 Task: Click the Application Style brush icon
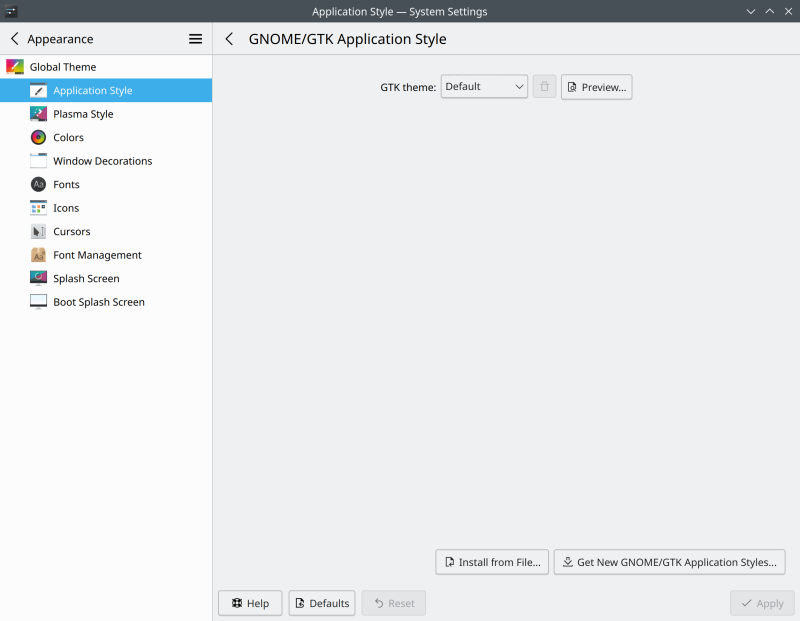[x=38, y=91]
